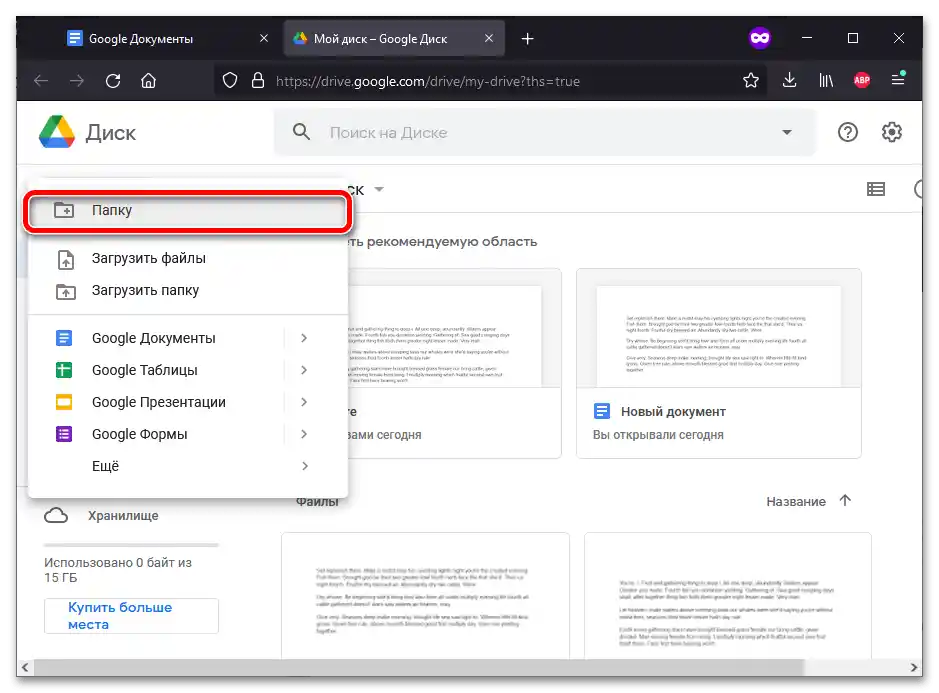Expand Google Презентации submenu chevron
Image resolution: width=939 pixels, height=693 pixels.
(x=304, y=402)
